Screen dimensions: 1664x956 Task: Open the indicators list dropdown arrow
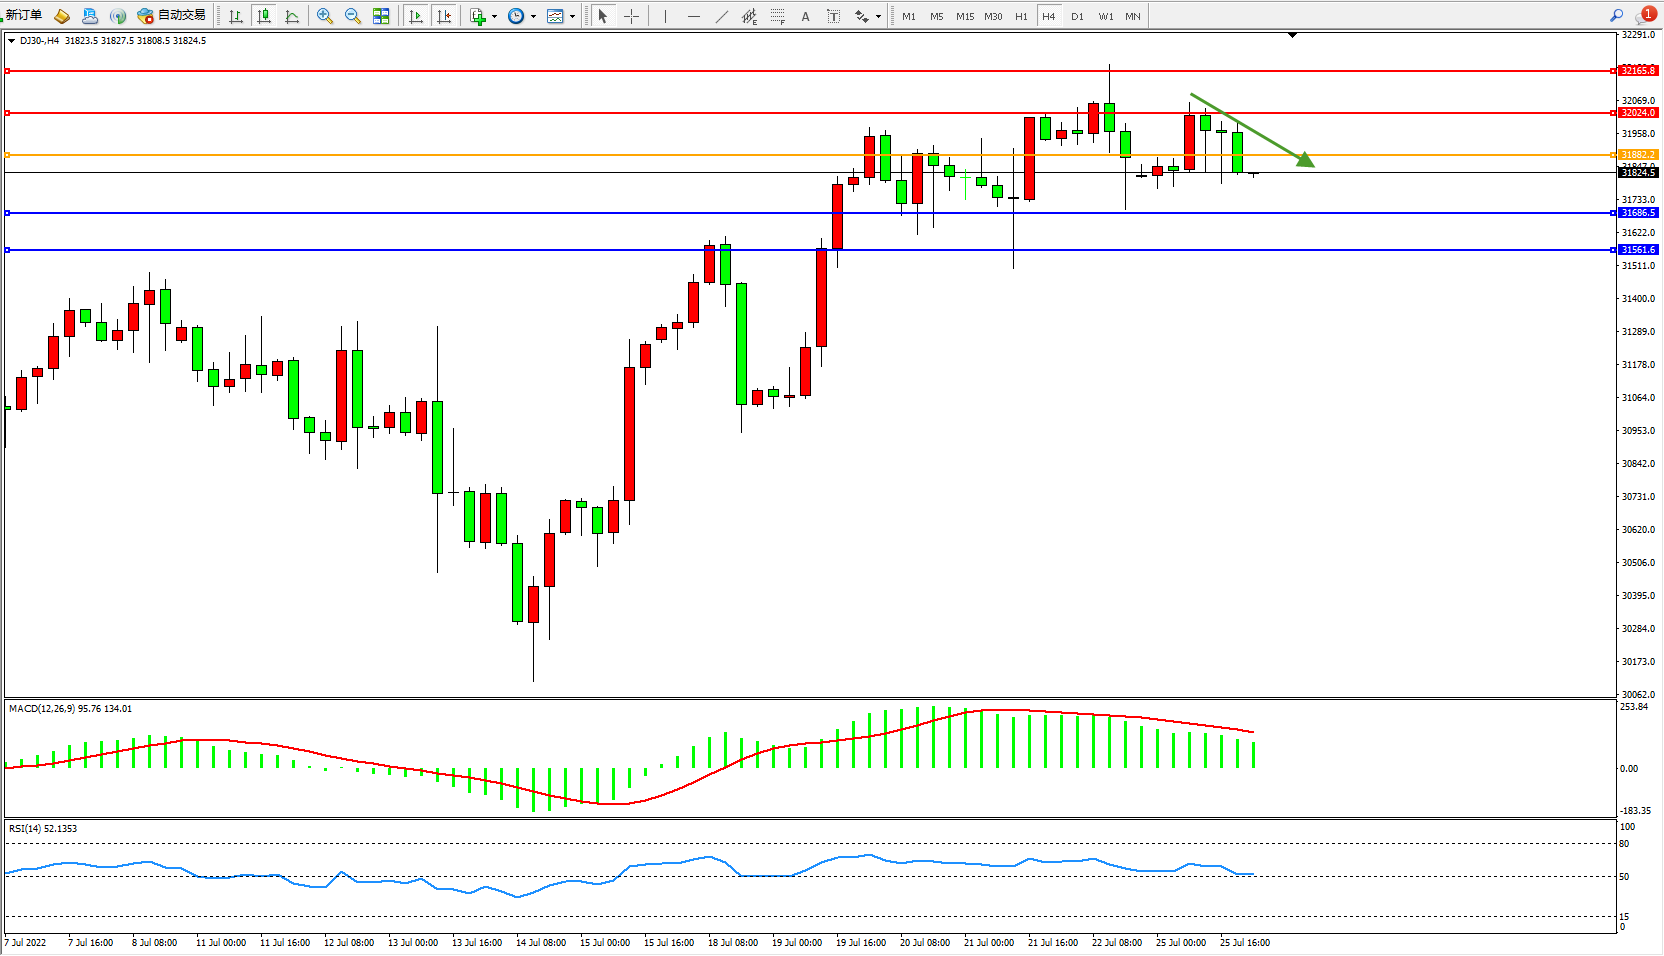click(x=494, y=16)
